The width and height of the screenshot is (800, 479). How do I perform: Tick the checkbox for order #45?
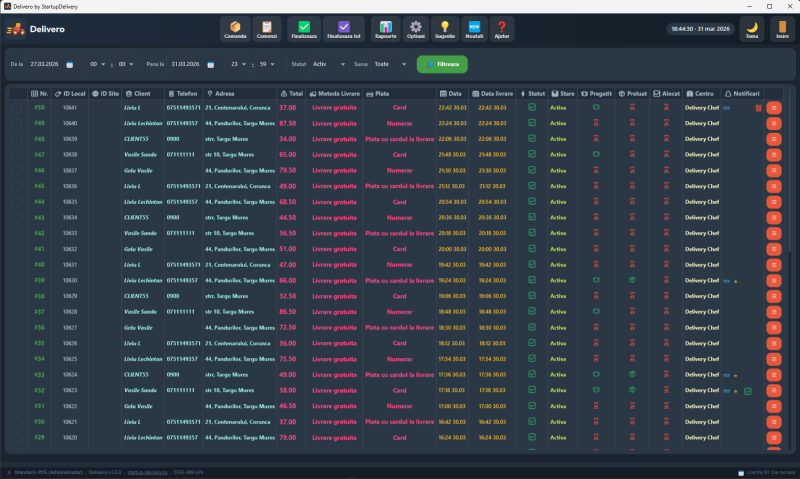tap(17, 186)
